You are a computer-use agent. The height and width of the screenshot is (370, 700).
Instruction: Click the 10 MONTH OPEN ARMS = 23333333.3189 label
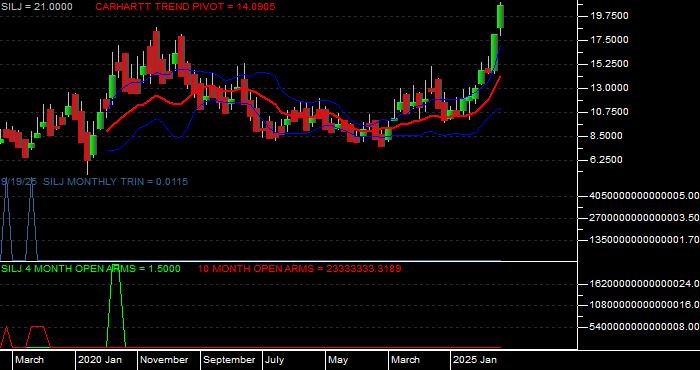click(299, 269)
